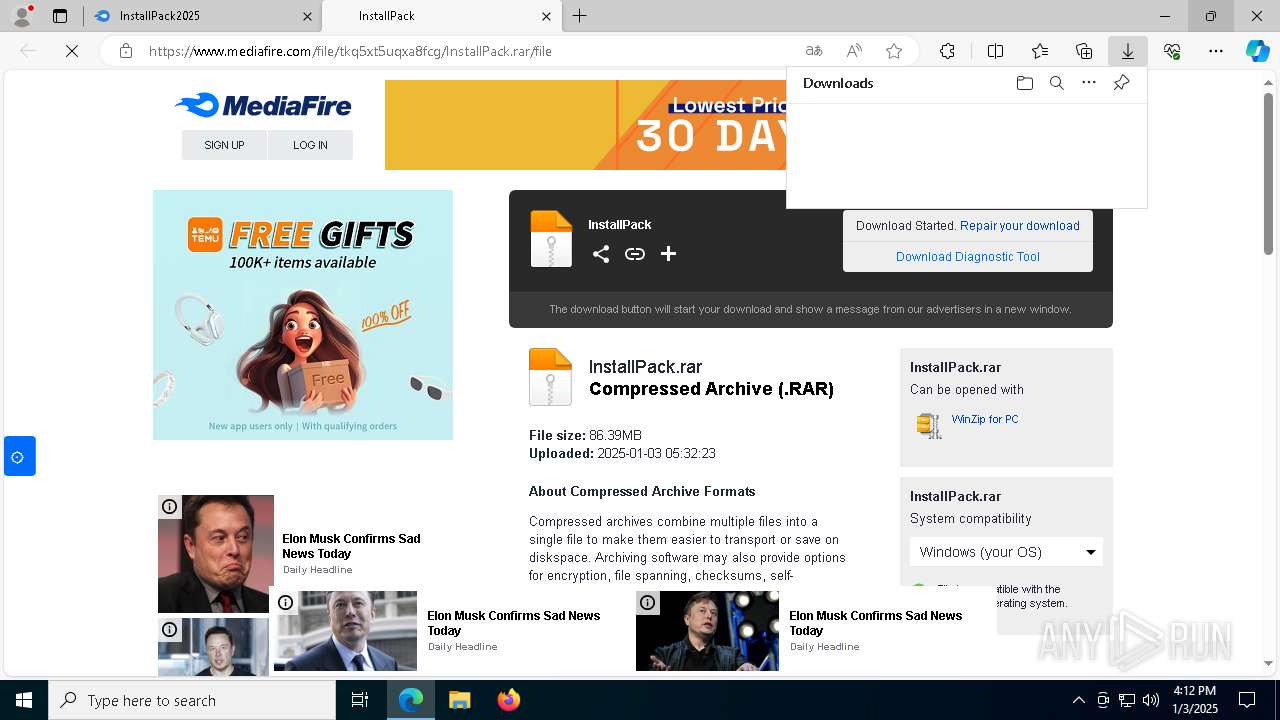The image size is (1280, 720).
Task: Open the volume control icon
Action: pos(1151,700)
